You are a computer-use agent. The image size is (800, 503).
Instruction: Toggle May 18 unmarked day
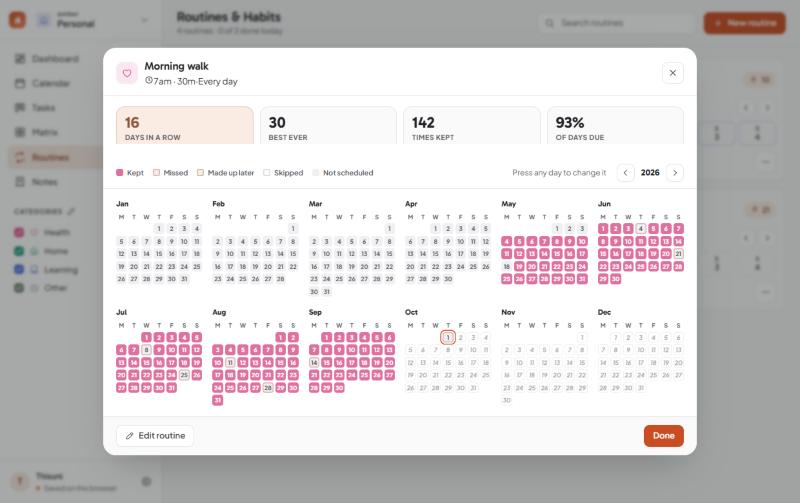pyautogui.click(x=507, y=266)
